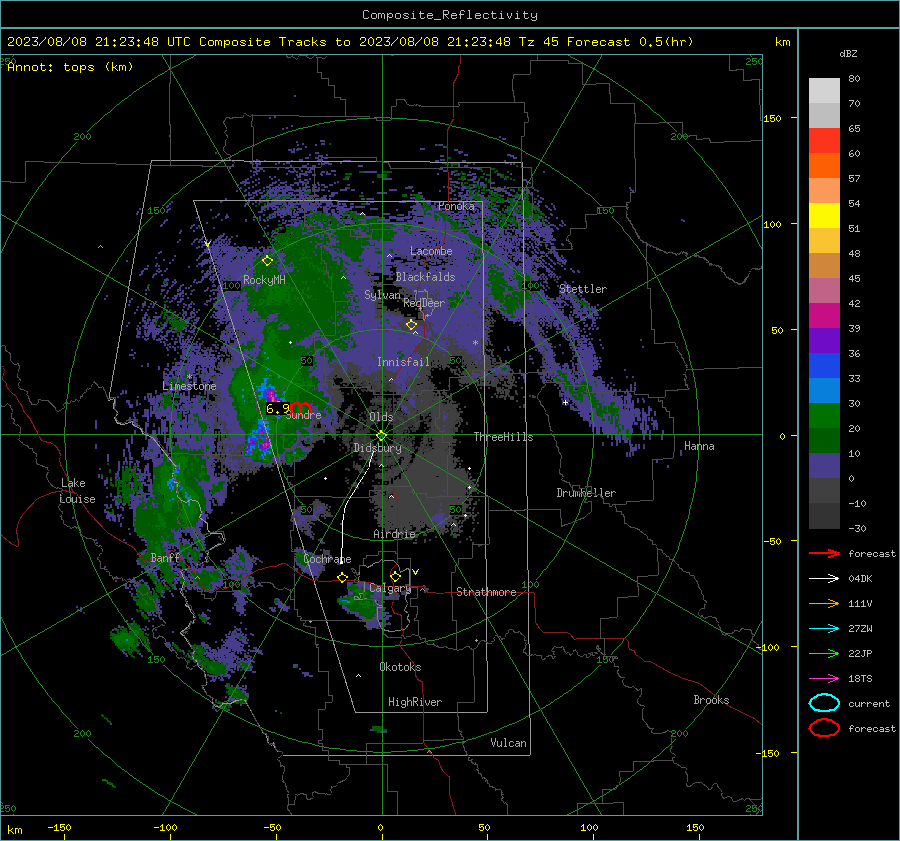Click the cyan current ellipse legend icon
The image size is (900, 841).
tap(824, 703)
